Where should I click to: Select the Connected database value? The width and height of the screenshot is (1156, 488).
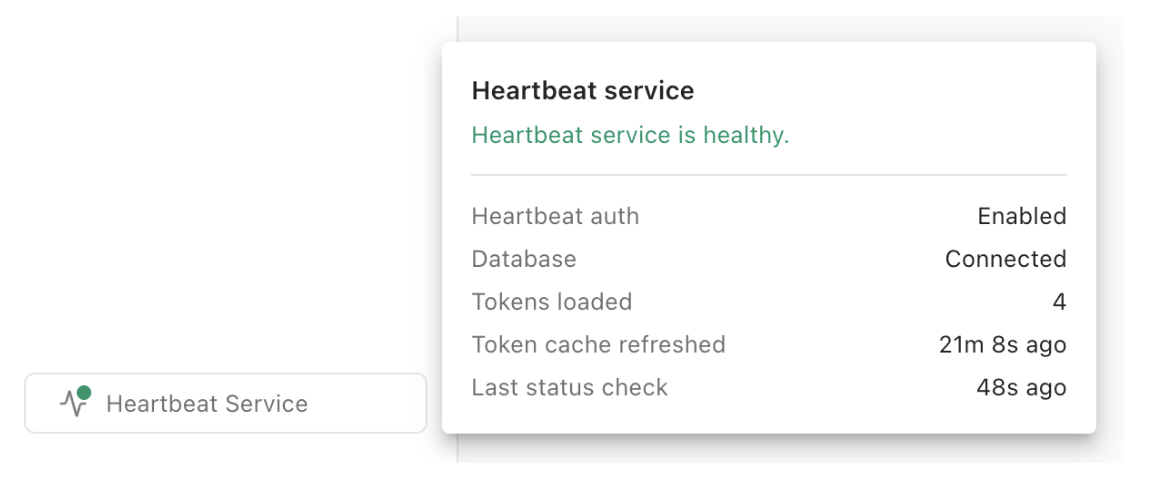[x=1006, y=259]
